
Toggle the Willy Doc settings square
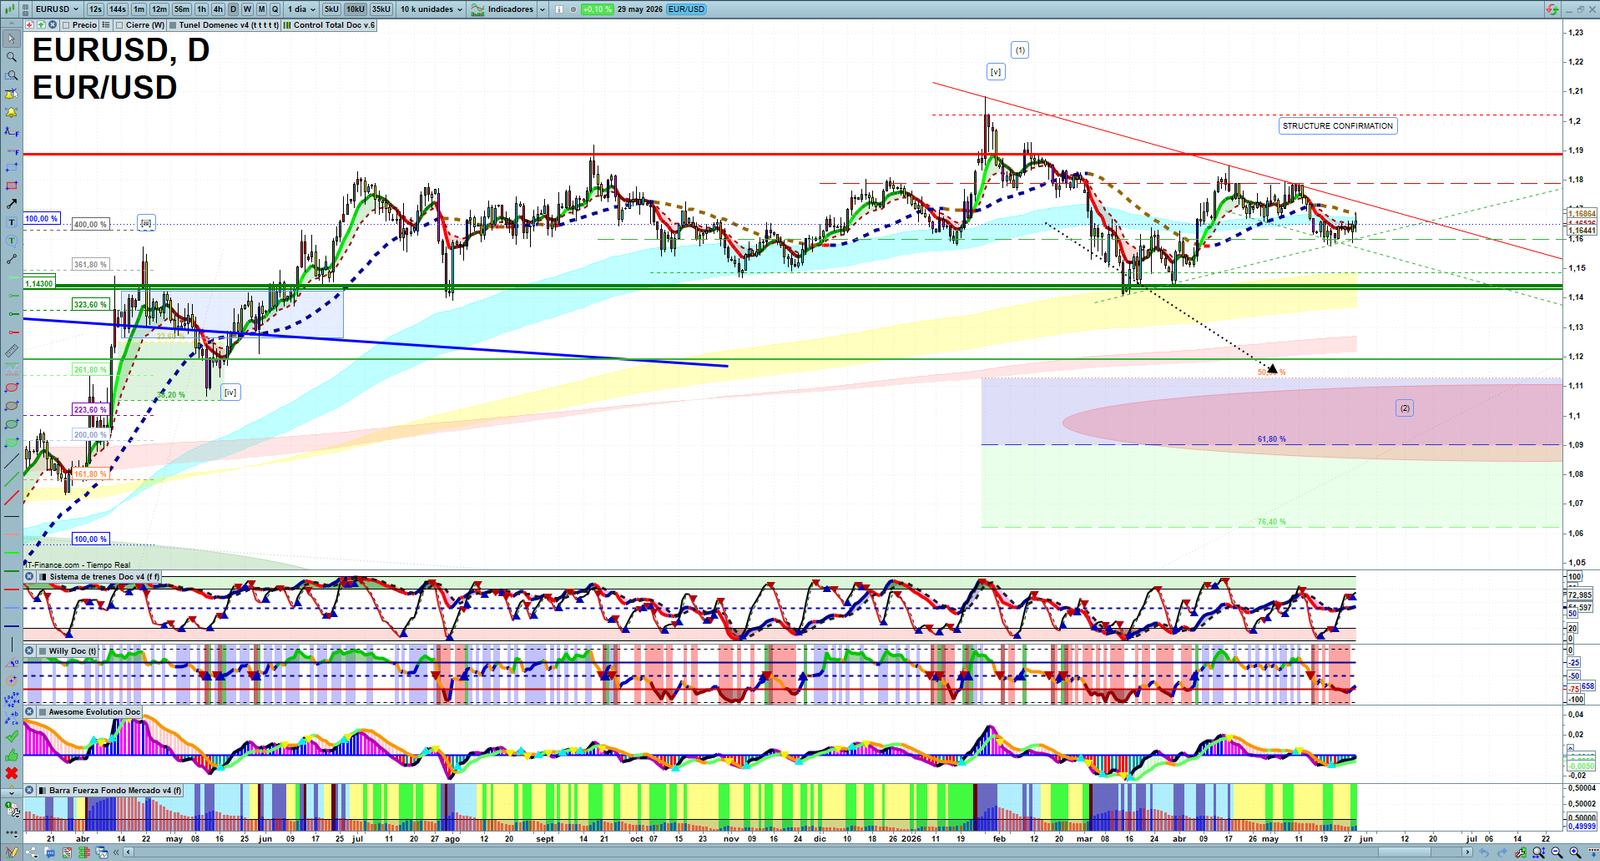42,651
